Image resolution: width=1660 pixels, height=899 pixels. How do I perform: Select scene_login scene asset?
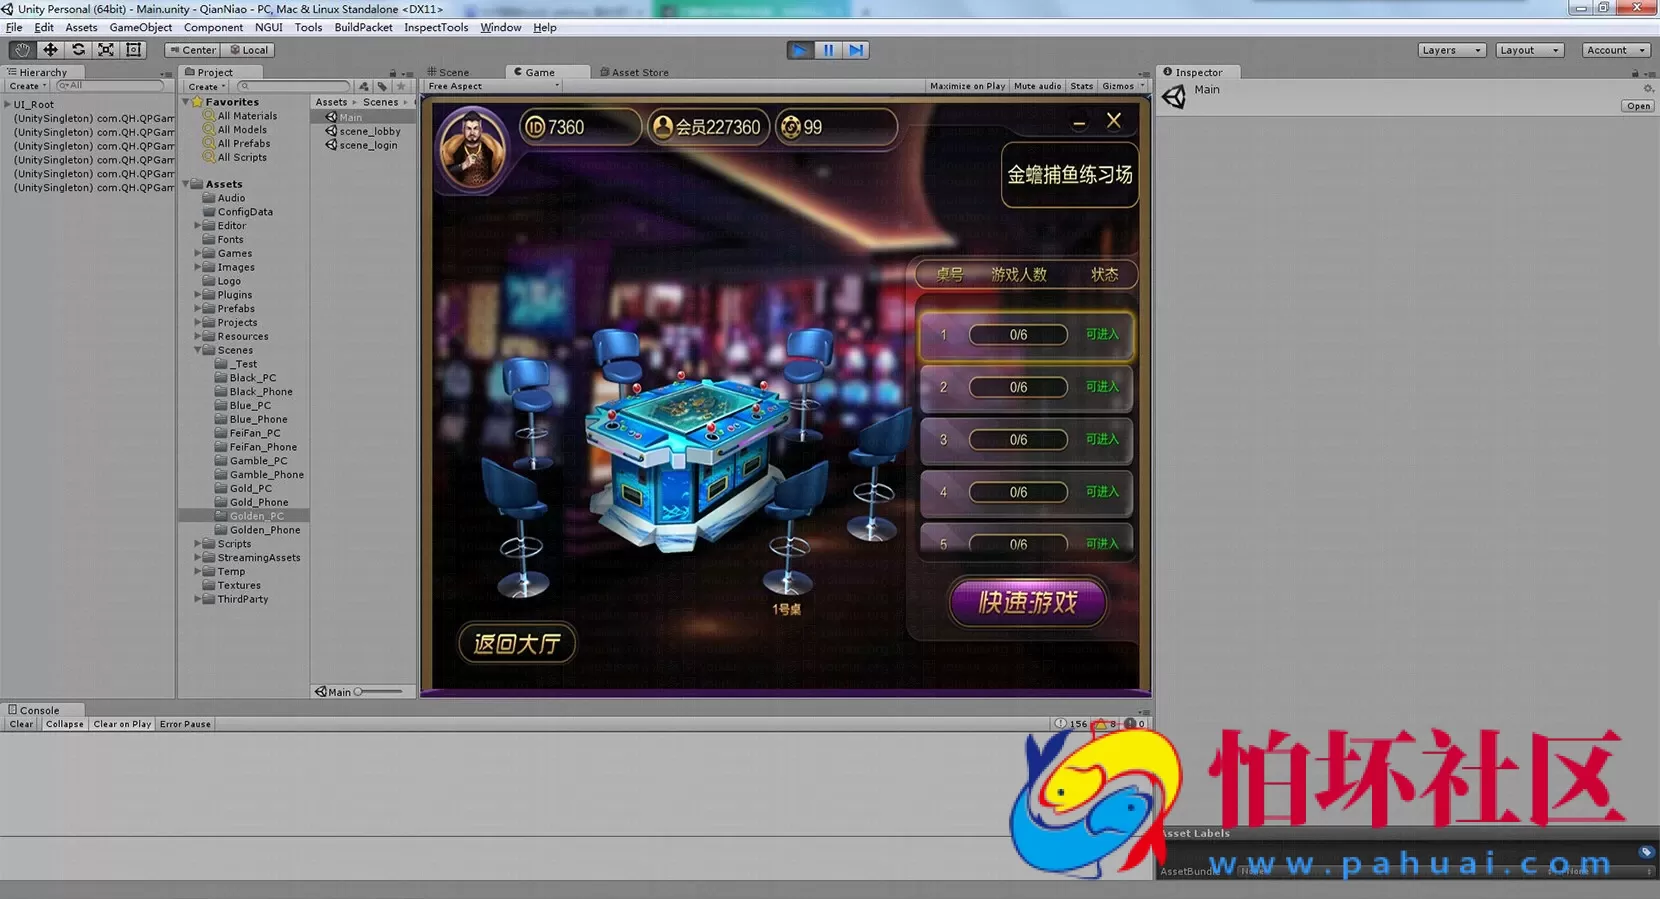coord(361,145)
